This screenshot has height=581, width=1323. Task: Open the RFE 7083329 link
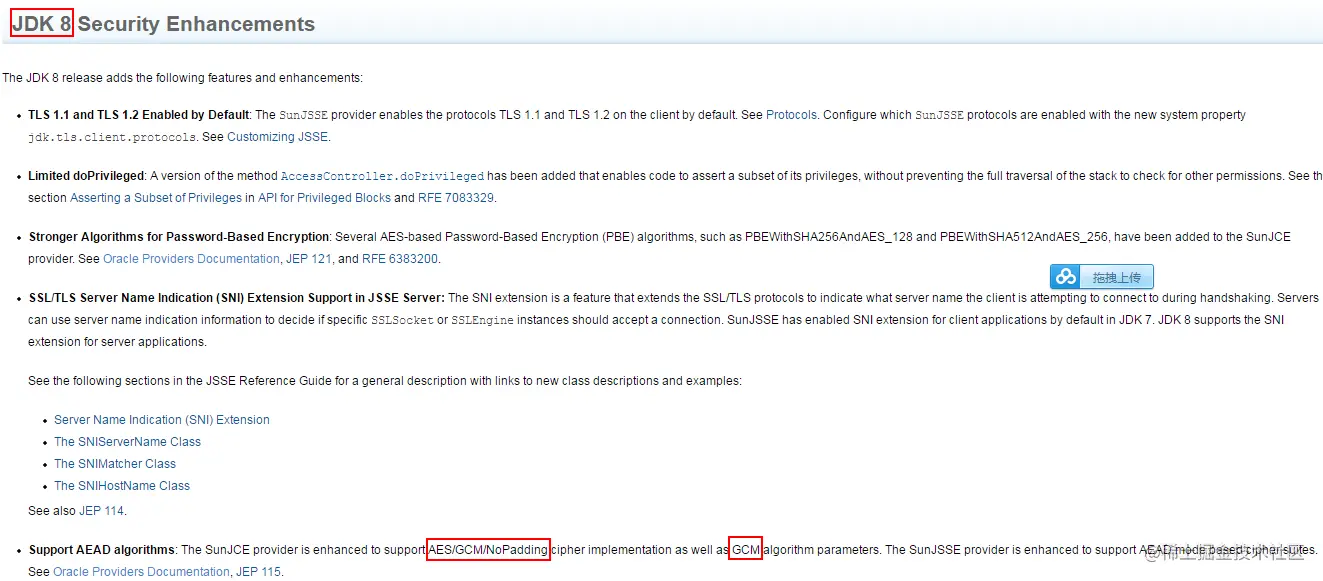[x=456, y=198]
